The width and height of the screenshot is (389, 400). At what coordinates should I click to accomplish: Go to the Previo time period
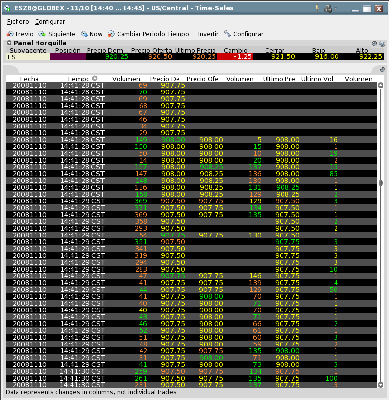pyautogui.click(x=20, y=34)
